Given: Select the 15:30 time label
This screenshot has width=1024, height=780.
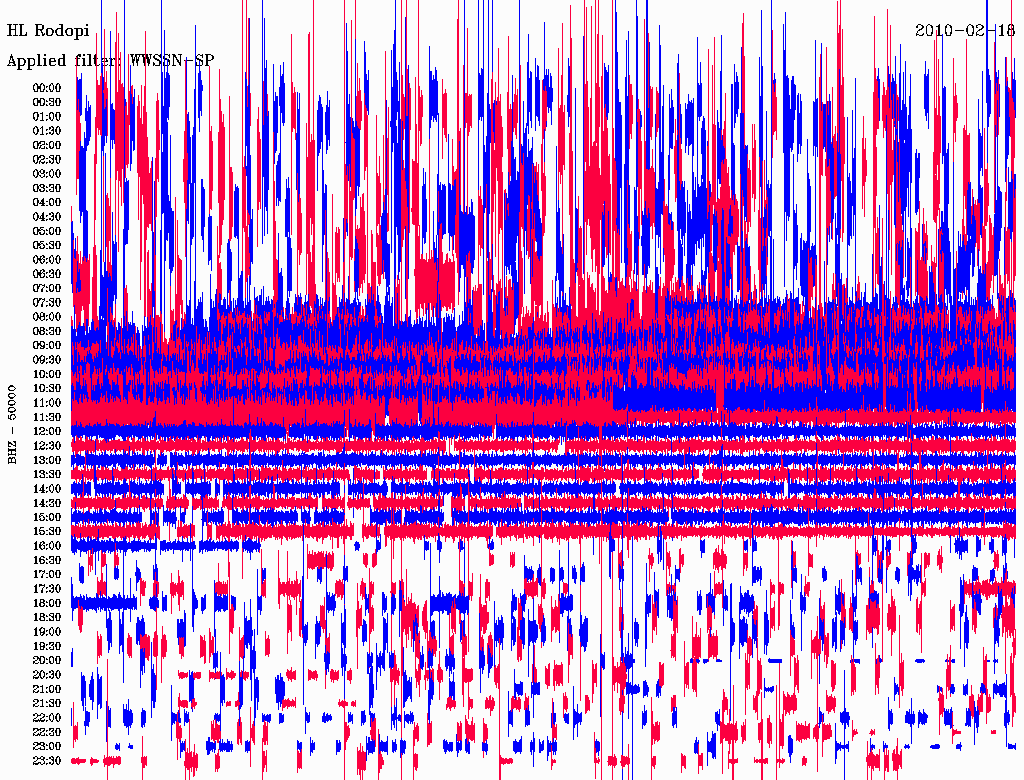Looking at the screenshot, I should tap(47, 532).
